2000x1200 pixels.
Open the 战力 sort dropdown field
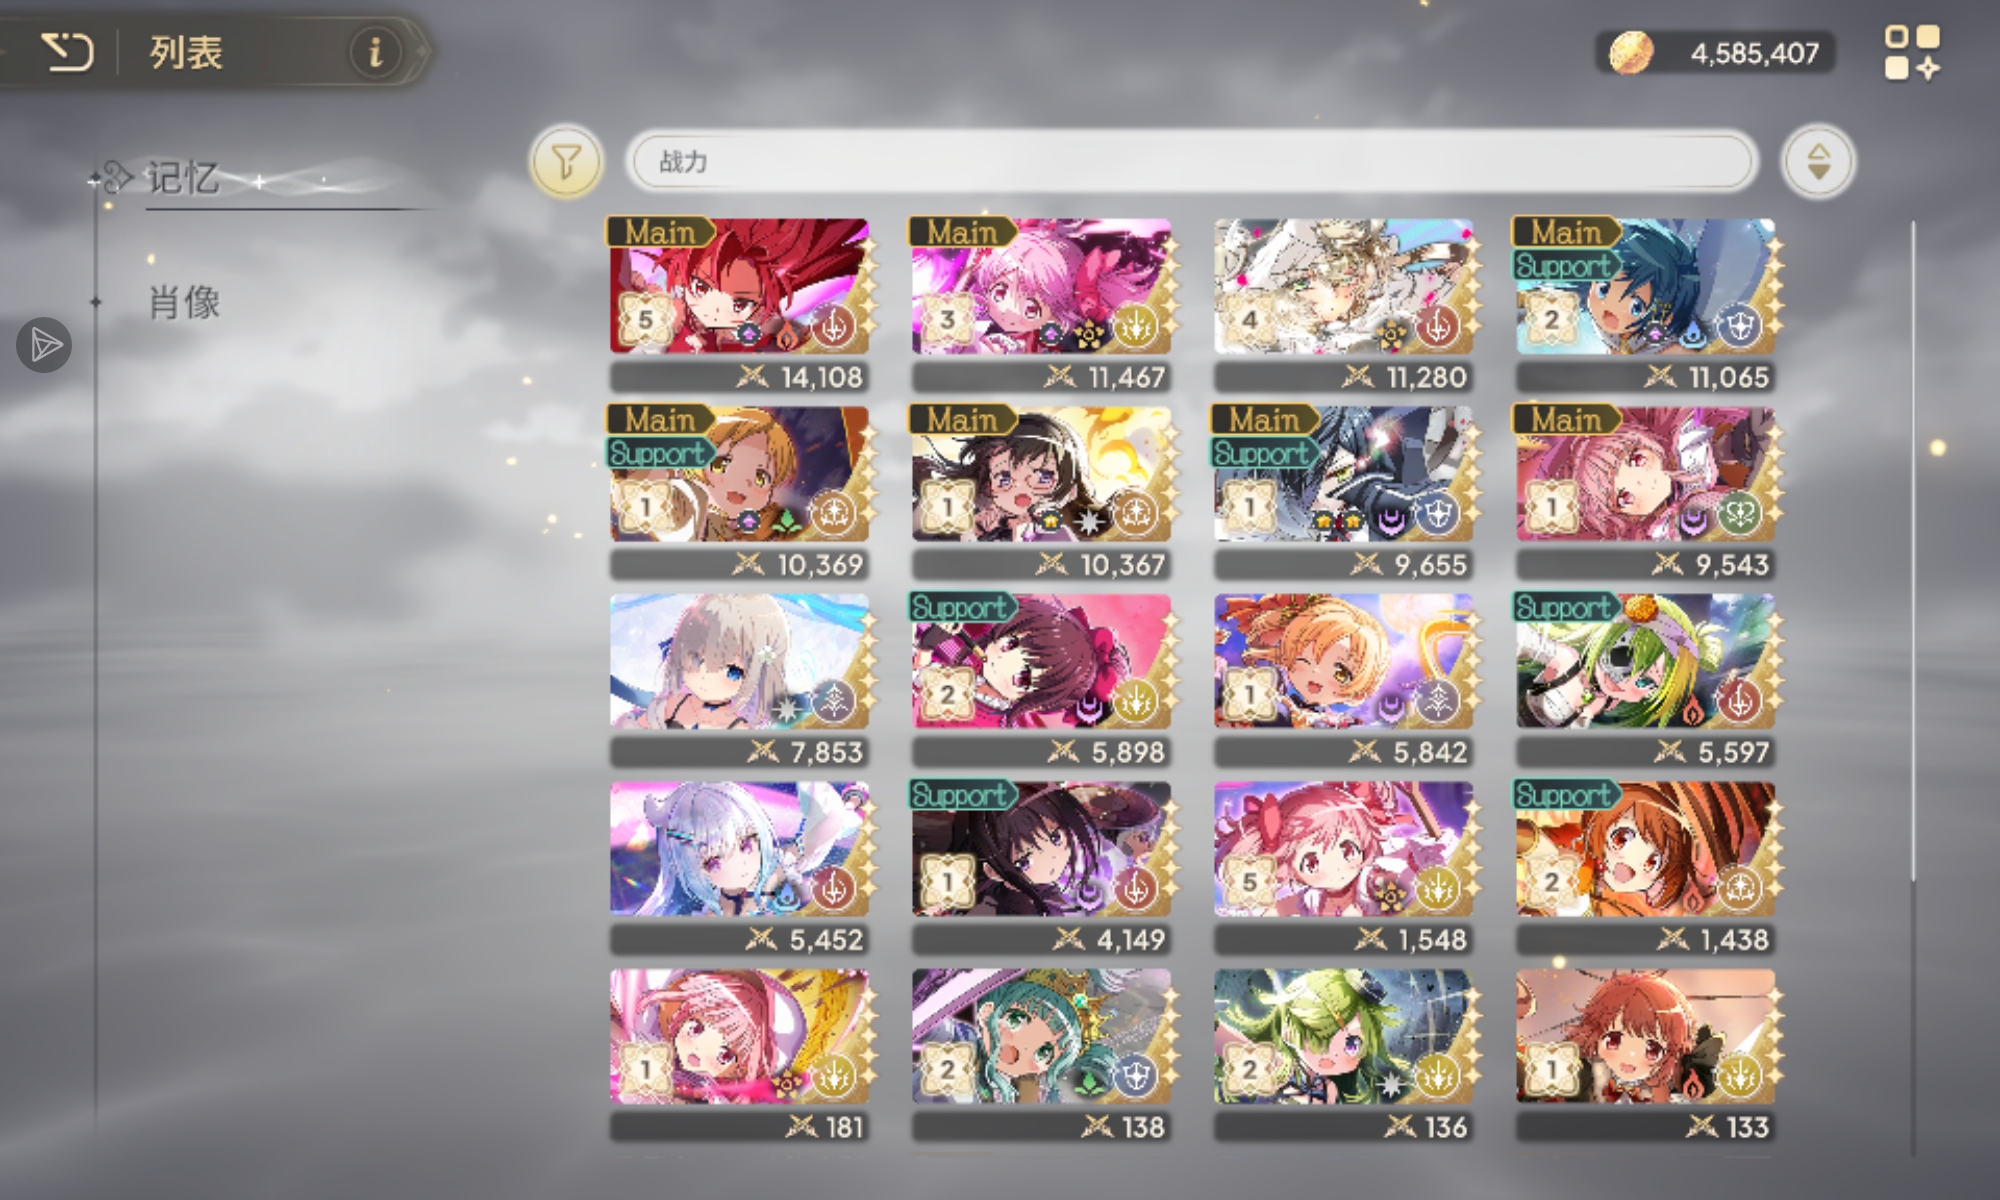point(1190,161)
